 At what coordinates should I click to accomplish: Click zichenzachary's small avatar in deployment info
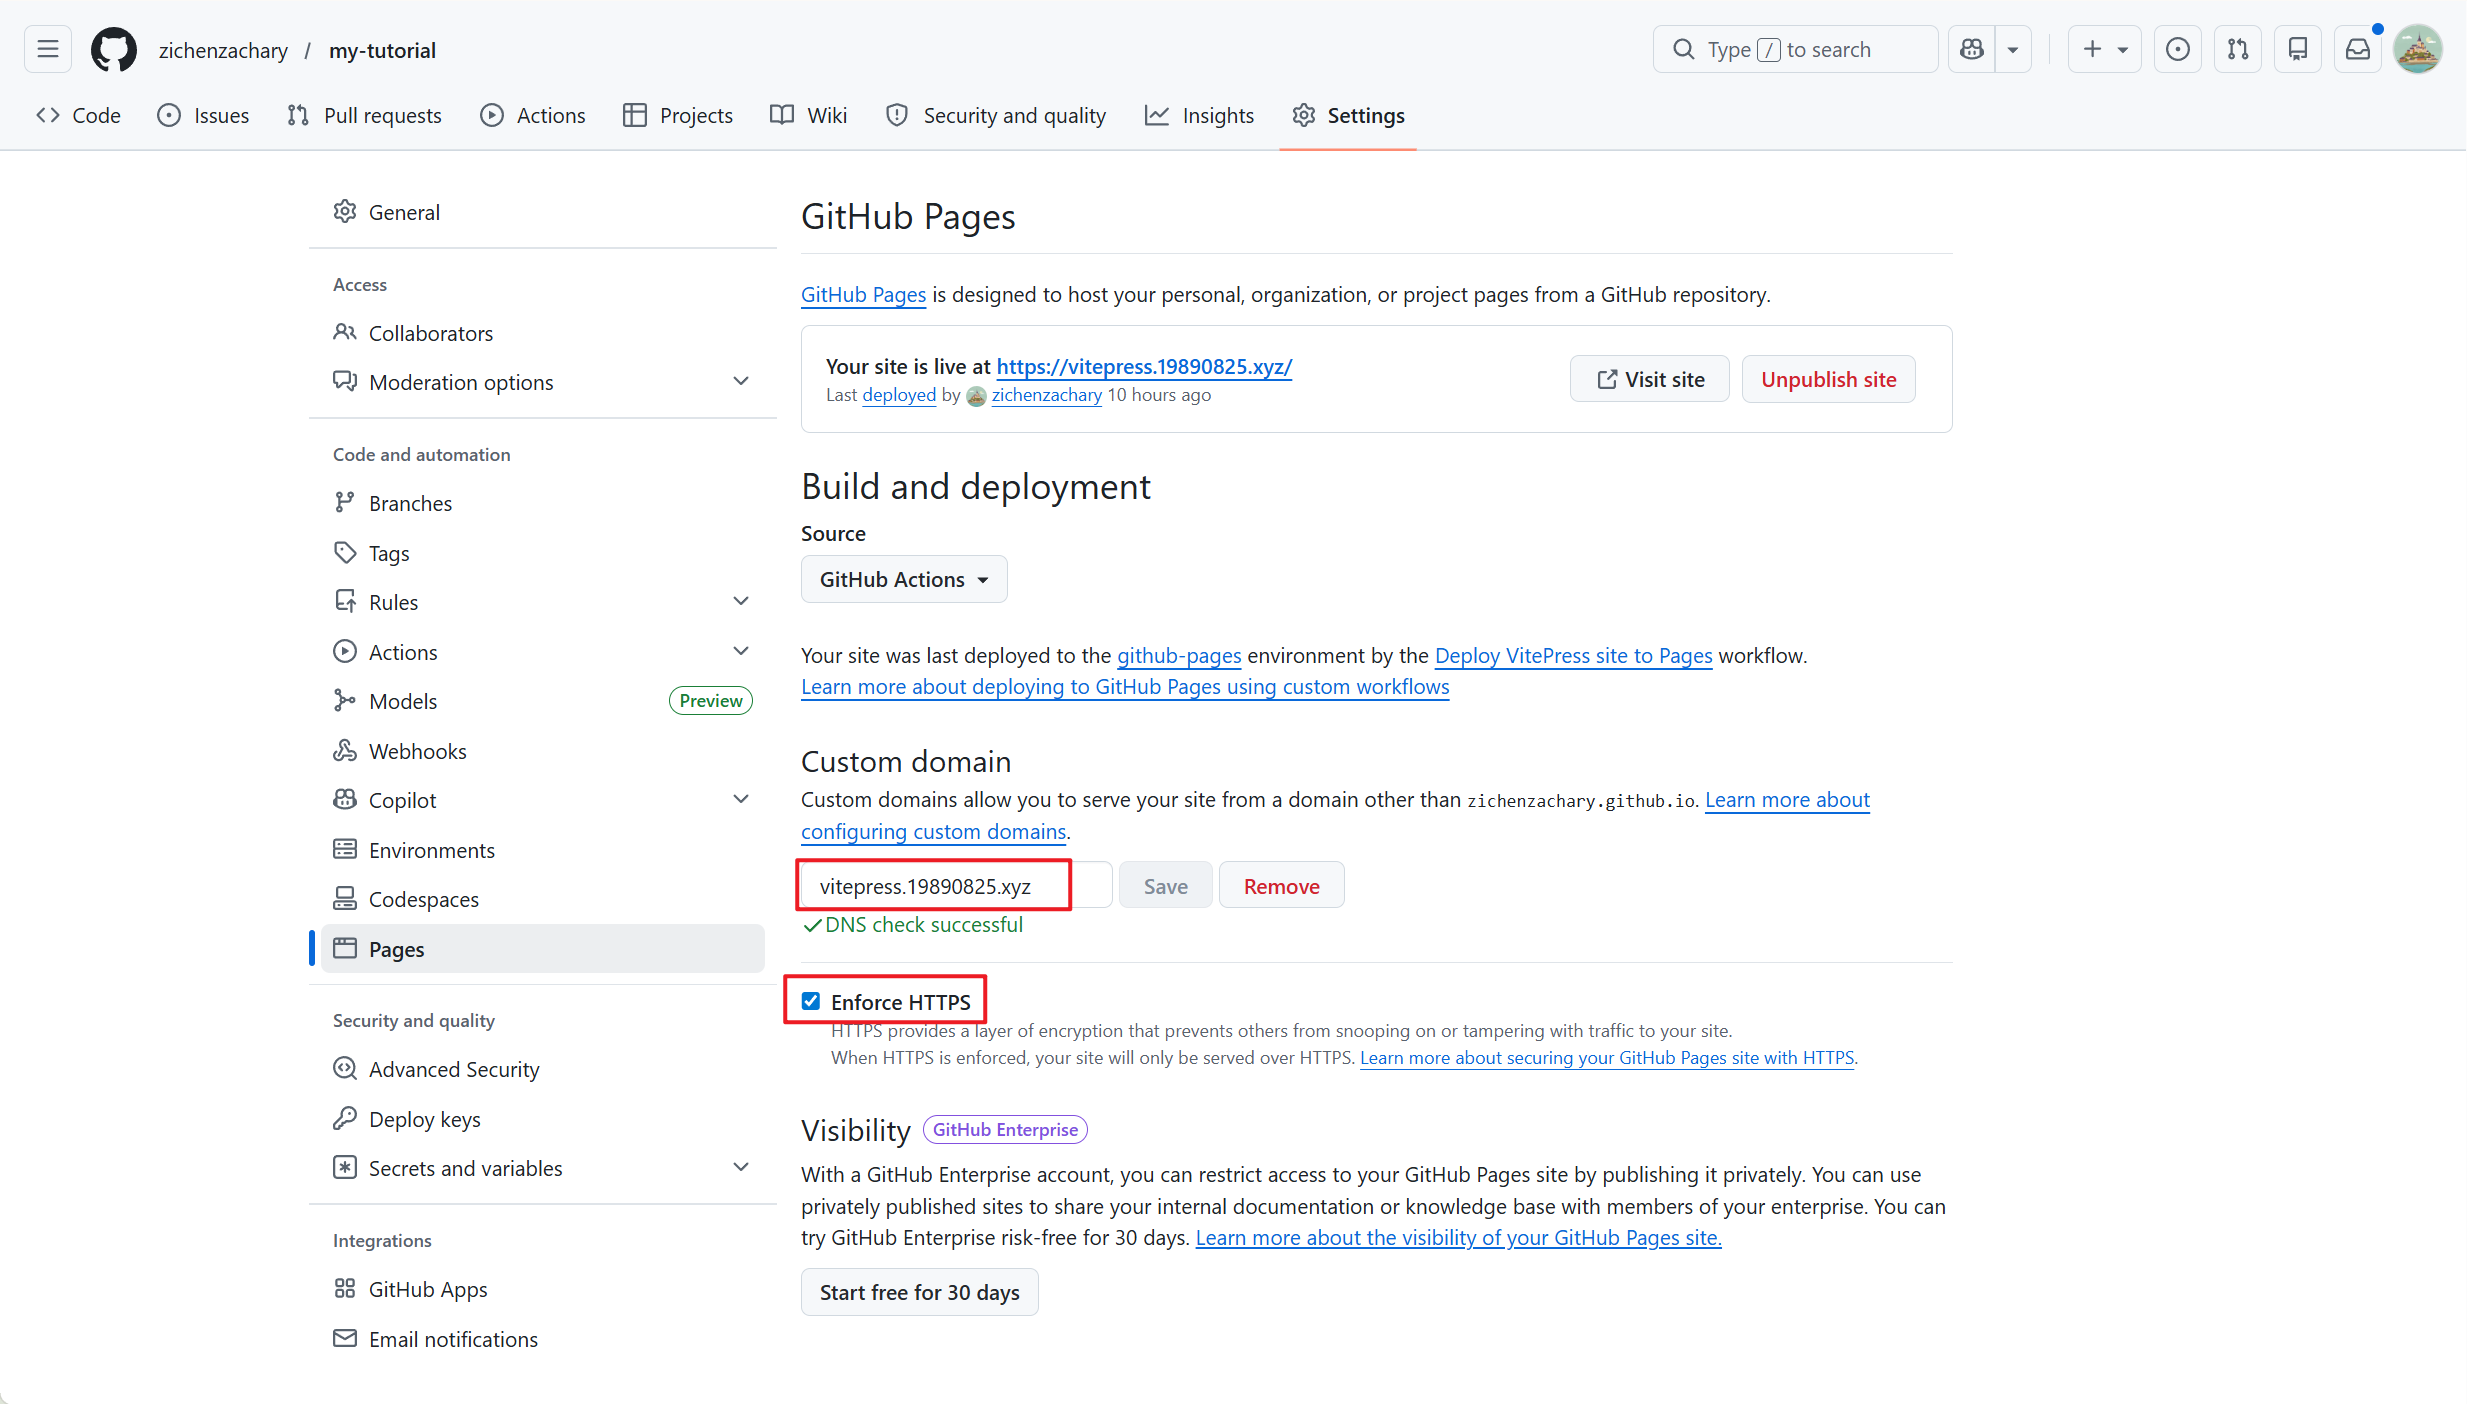pos(976,396)
